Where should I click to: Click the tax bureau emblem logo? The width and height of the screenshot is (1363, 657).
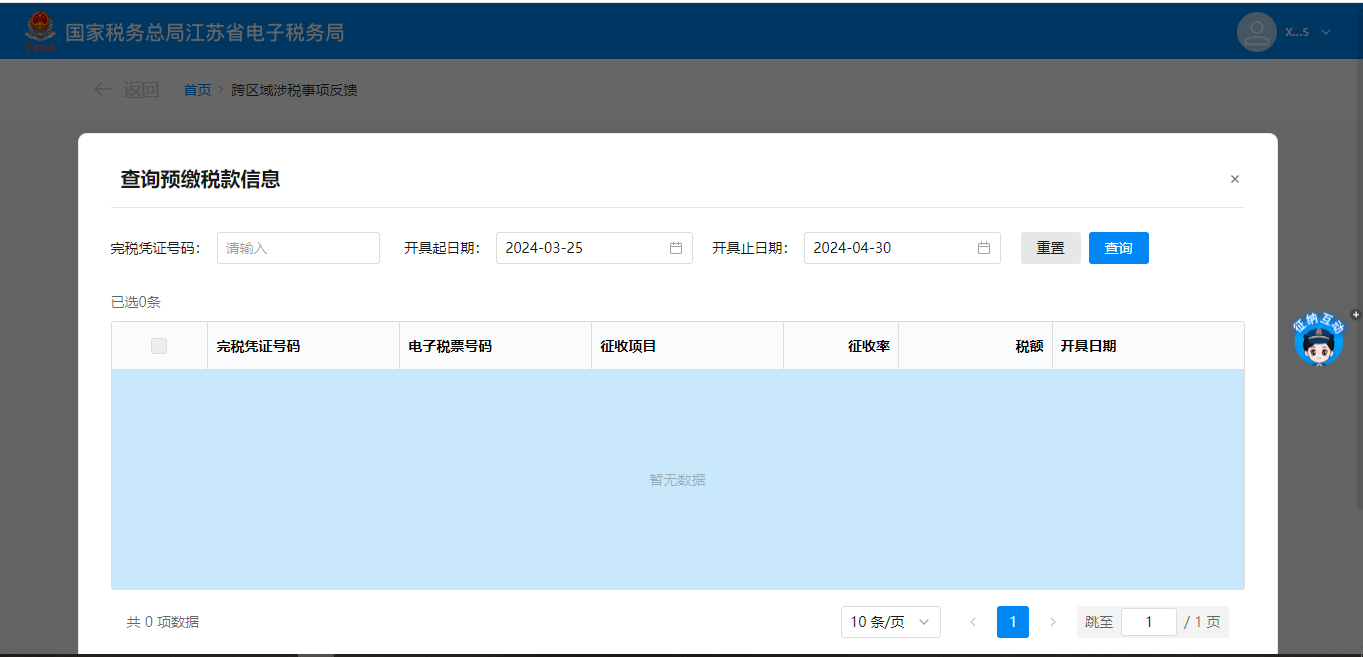(41, 31)
